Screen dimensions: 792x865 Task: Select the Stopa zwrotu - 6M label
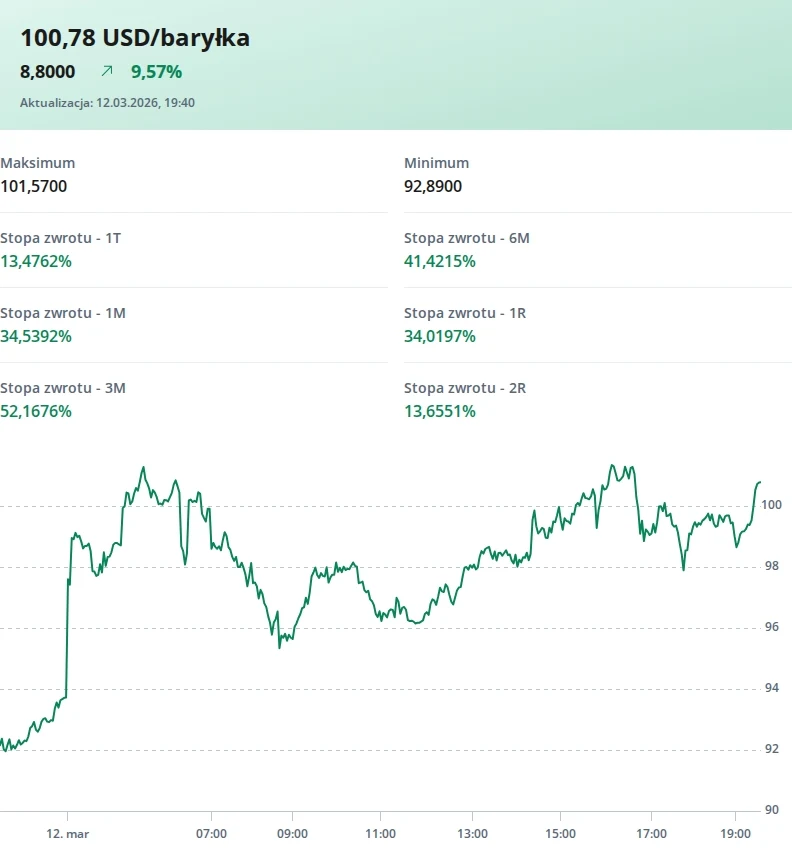point(466,238)
